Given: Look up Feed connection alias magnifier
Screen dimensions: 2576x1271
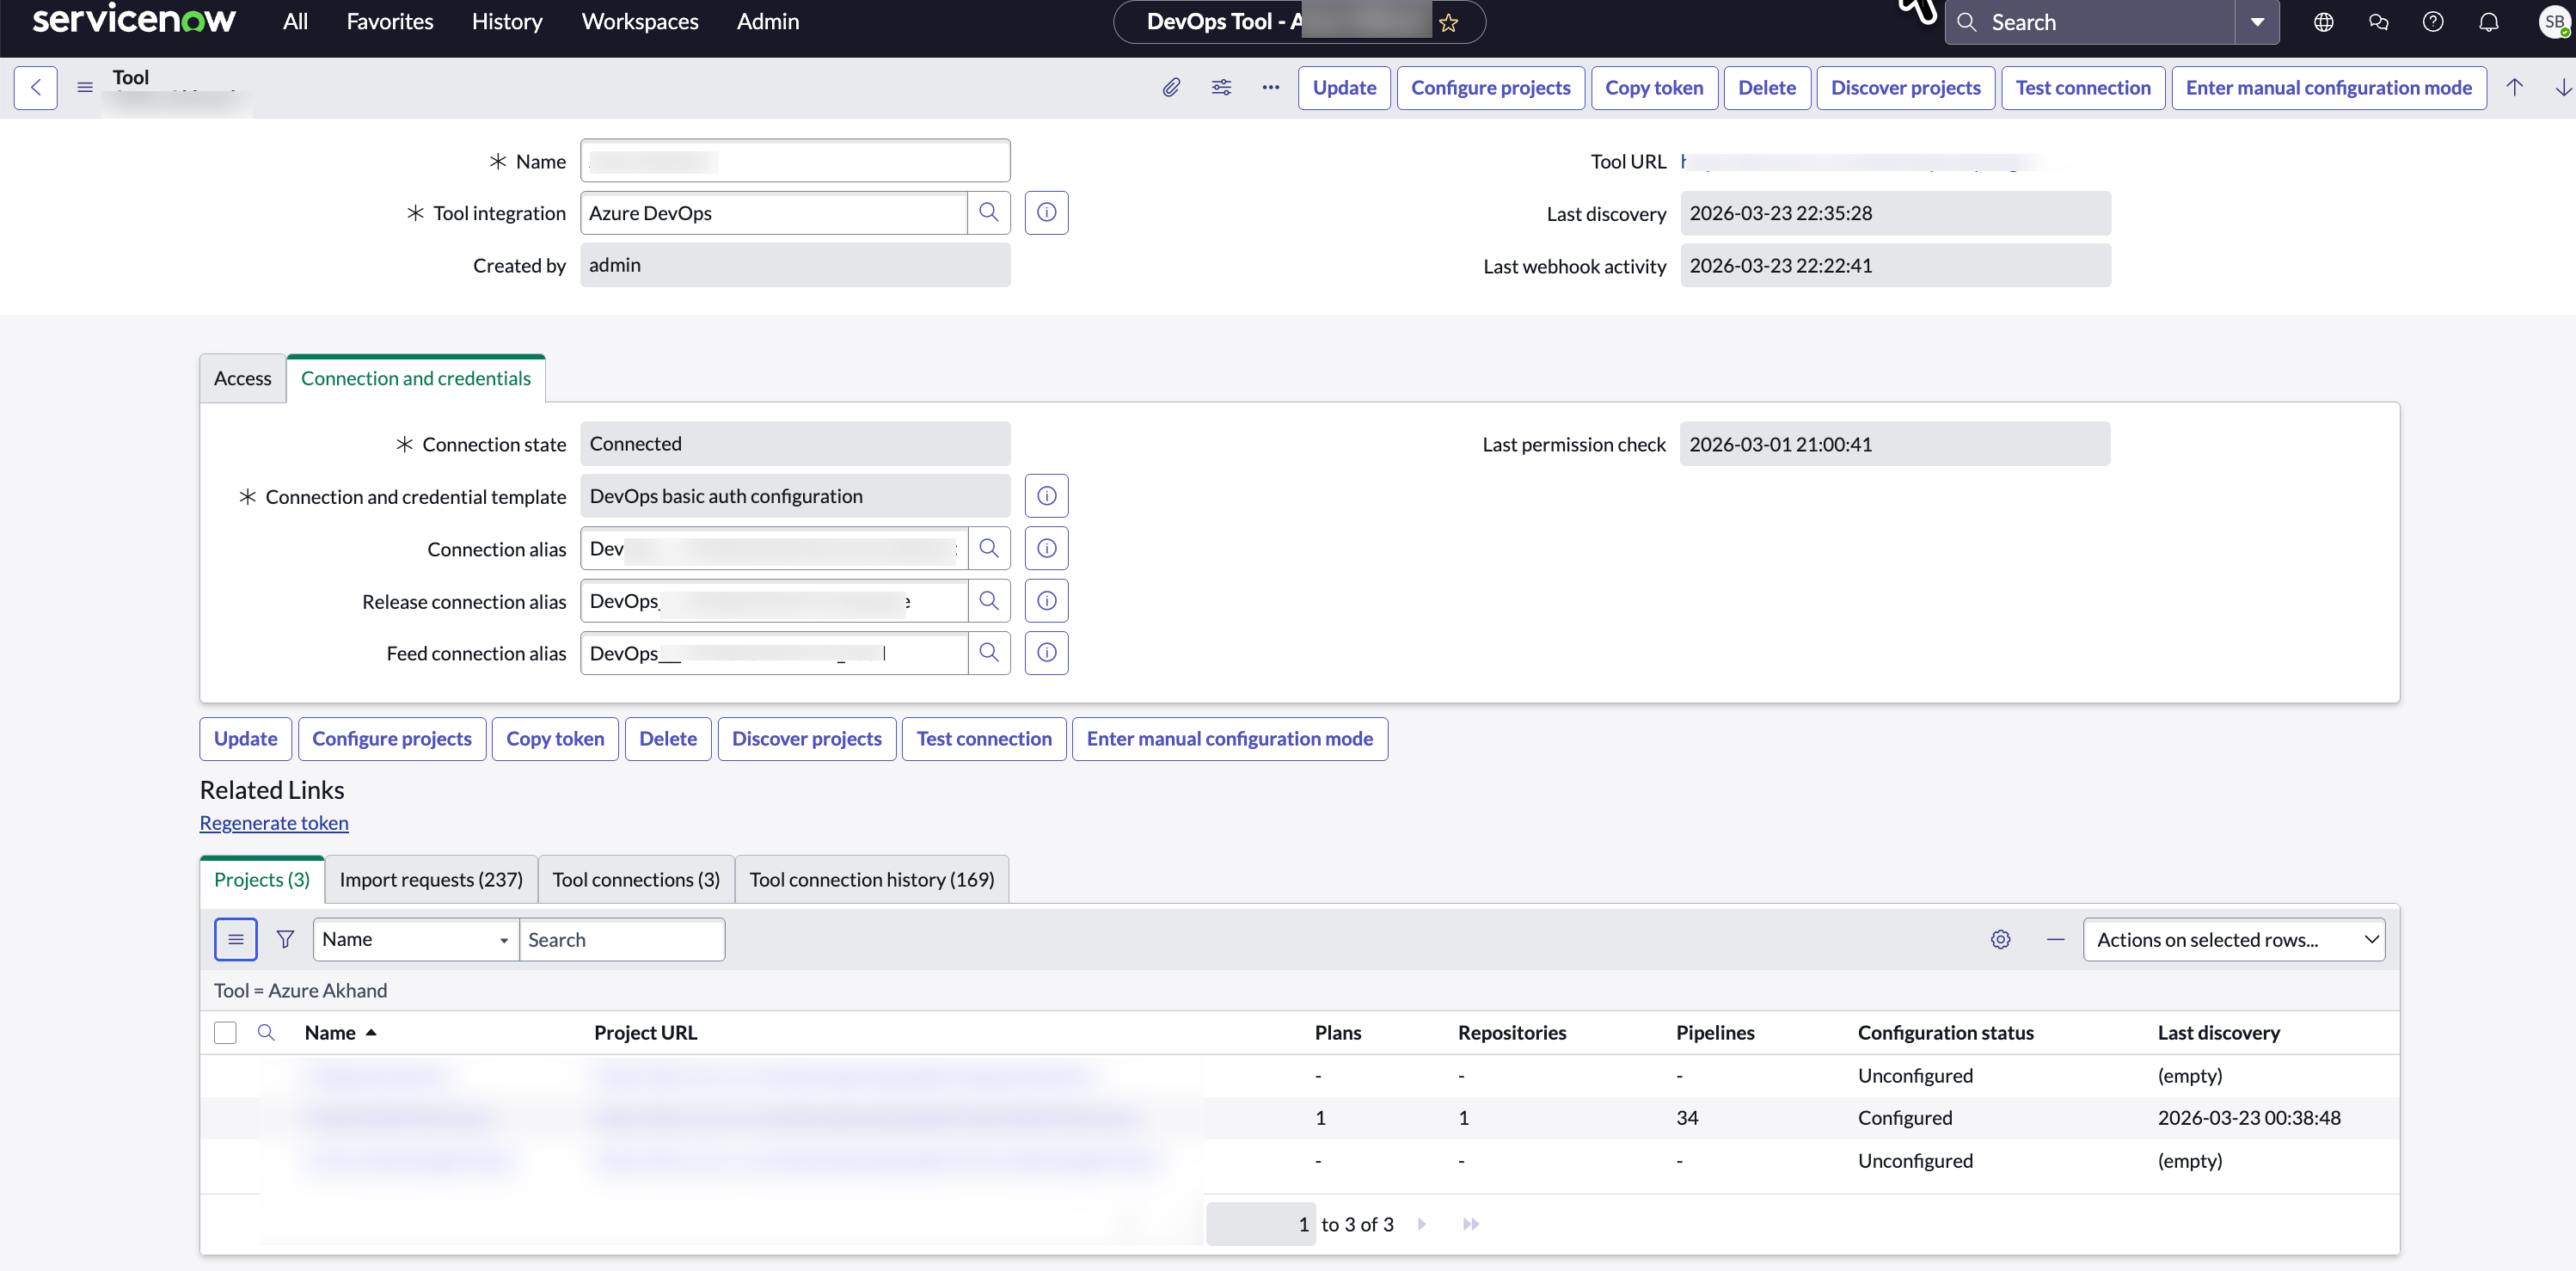Looking at the screenshot, I should (x=989, y=653).
